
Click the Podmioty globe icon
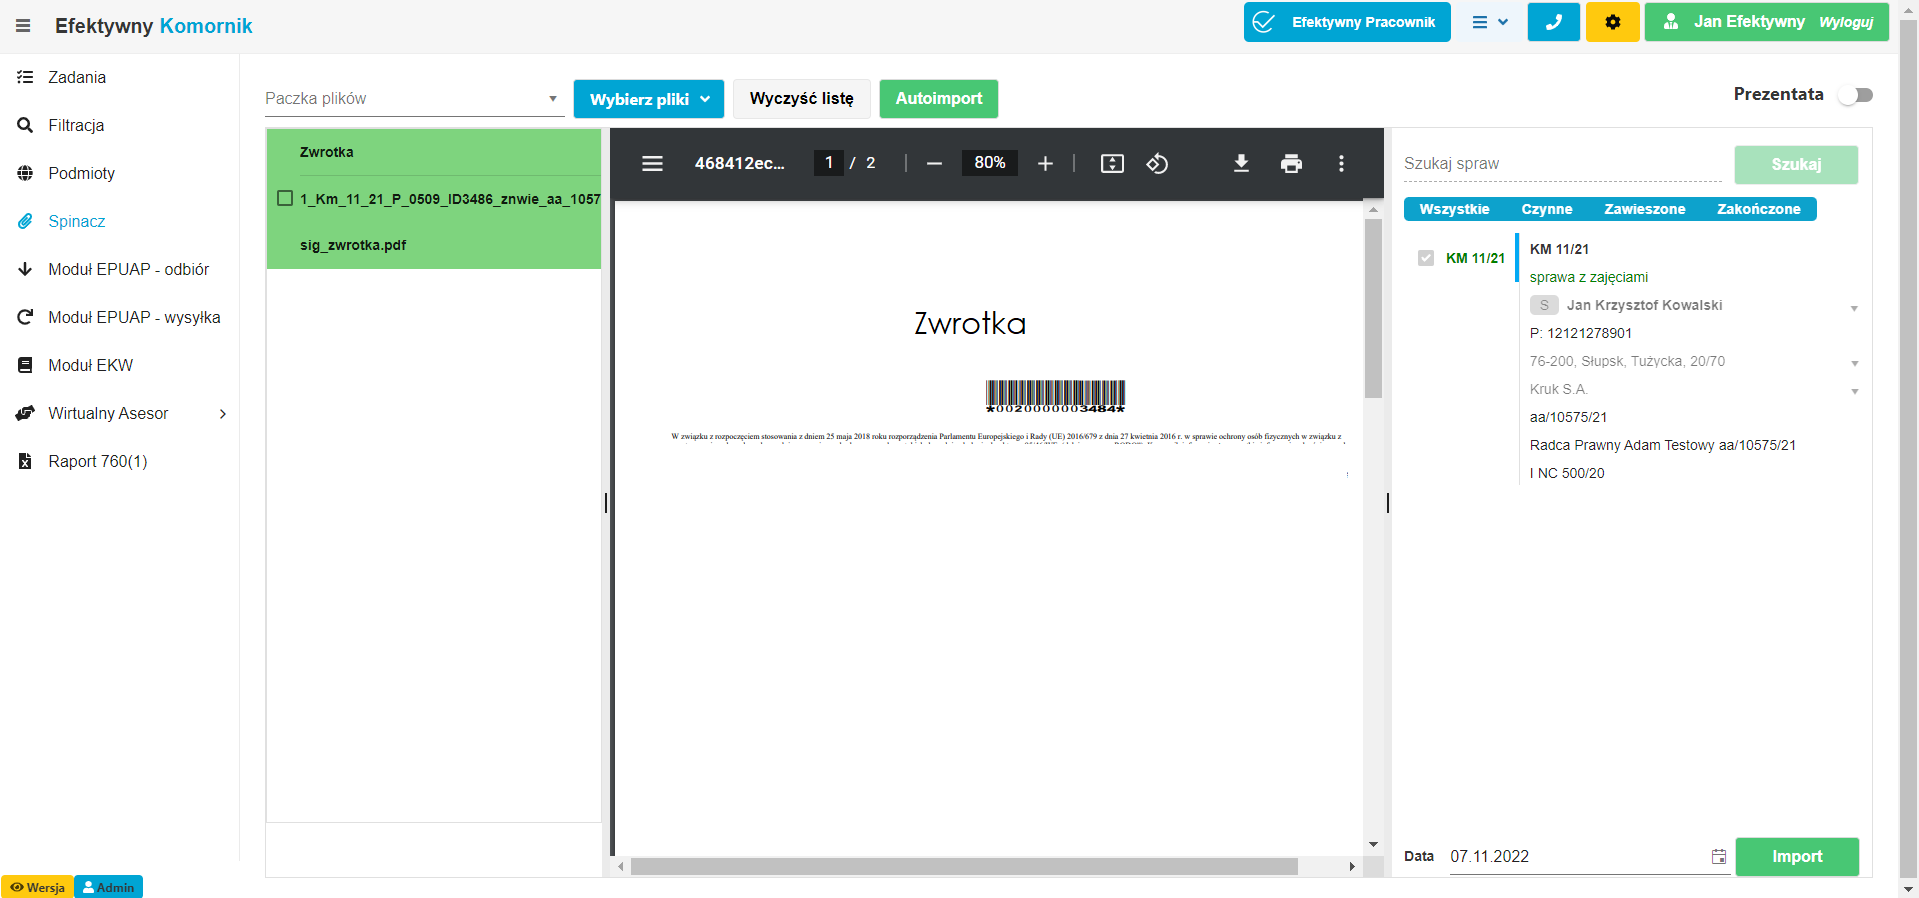click(x=25, y=173)
